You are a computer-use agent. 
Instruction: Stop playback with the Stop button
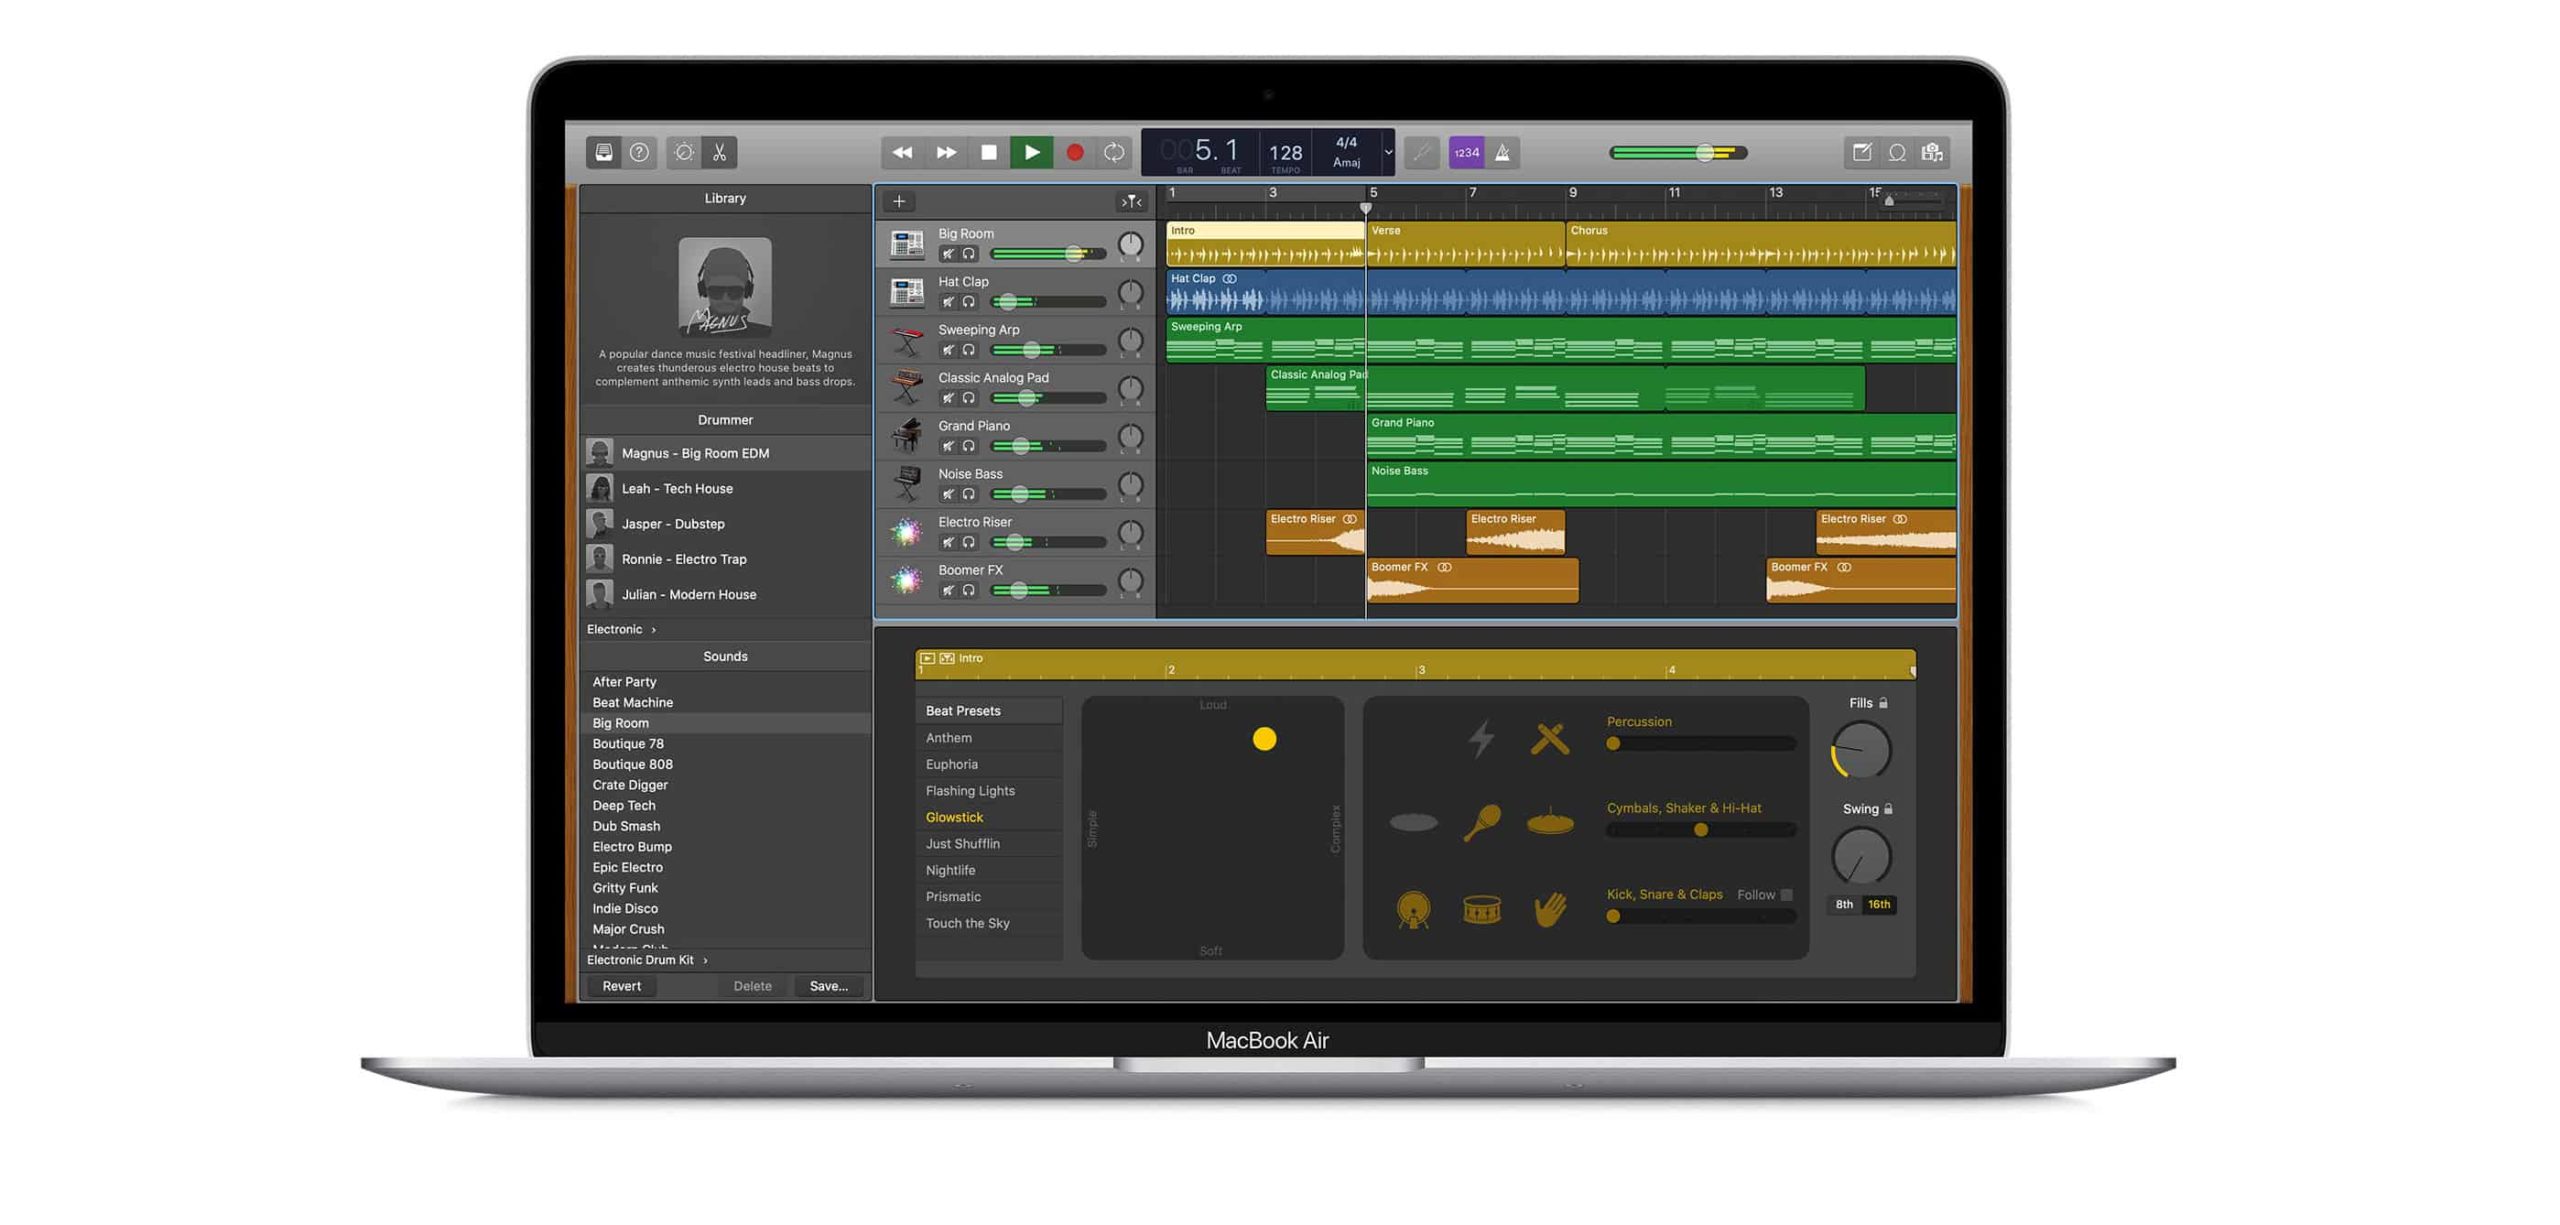pos(989,152)
